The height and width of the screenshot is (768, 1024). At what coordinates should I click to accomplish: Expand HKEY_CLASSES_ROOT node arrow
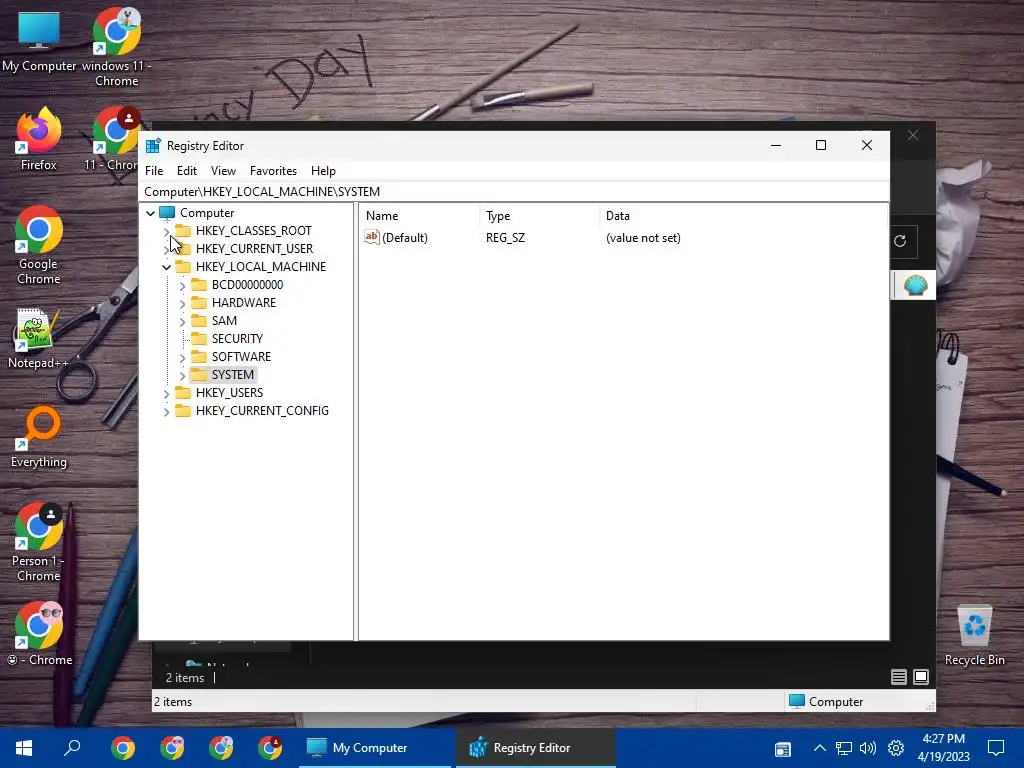pyautogui.click(x=167, y=231)
